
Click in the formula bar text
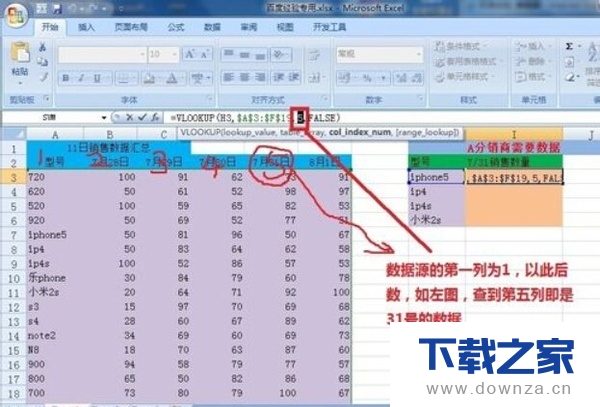coord(255,118)
